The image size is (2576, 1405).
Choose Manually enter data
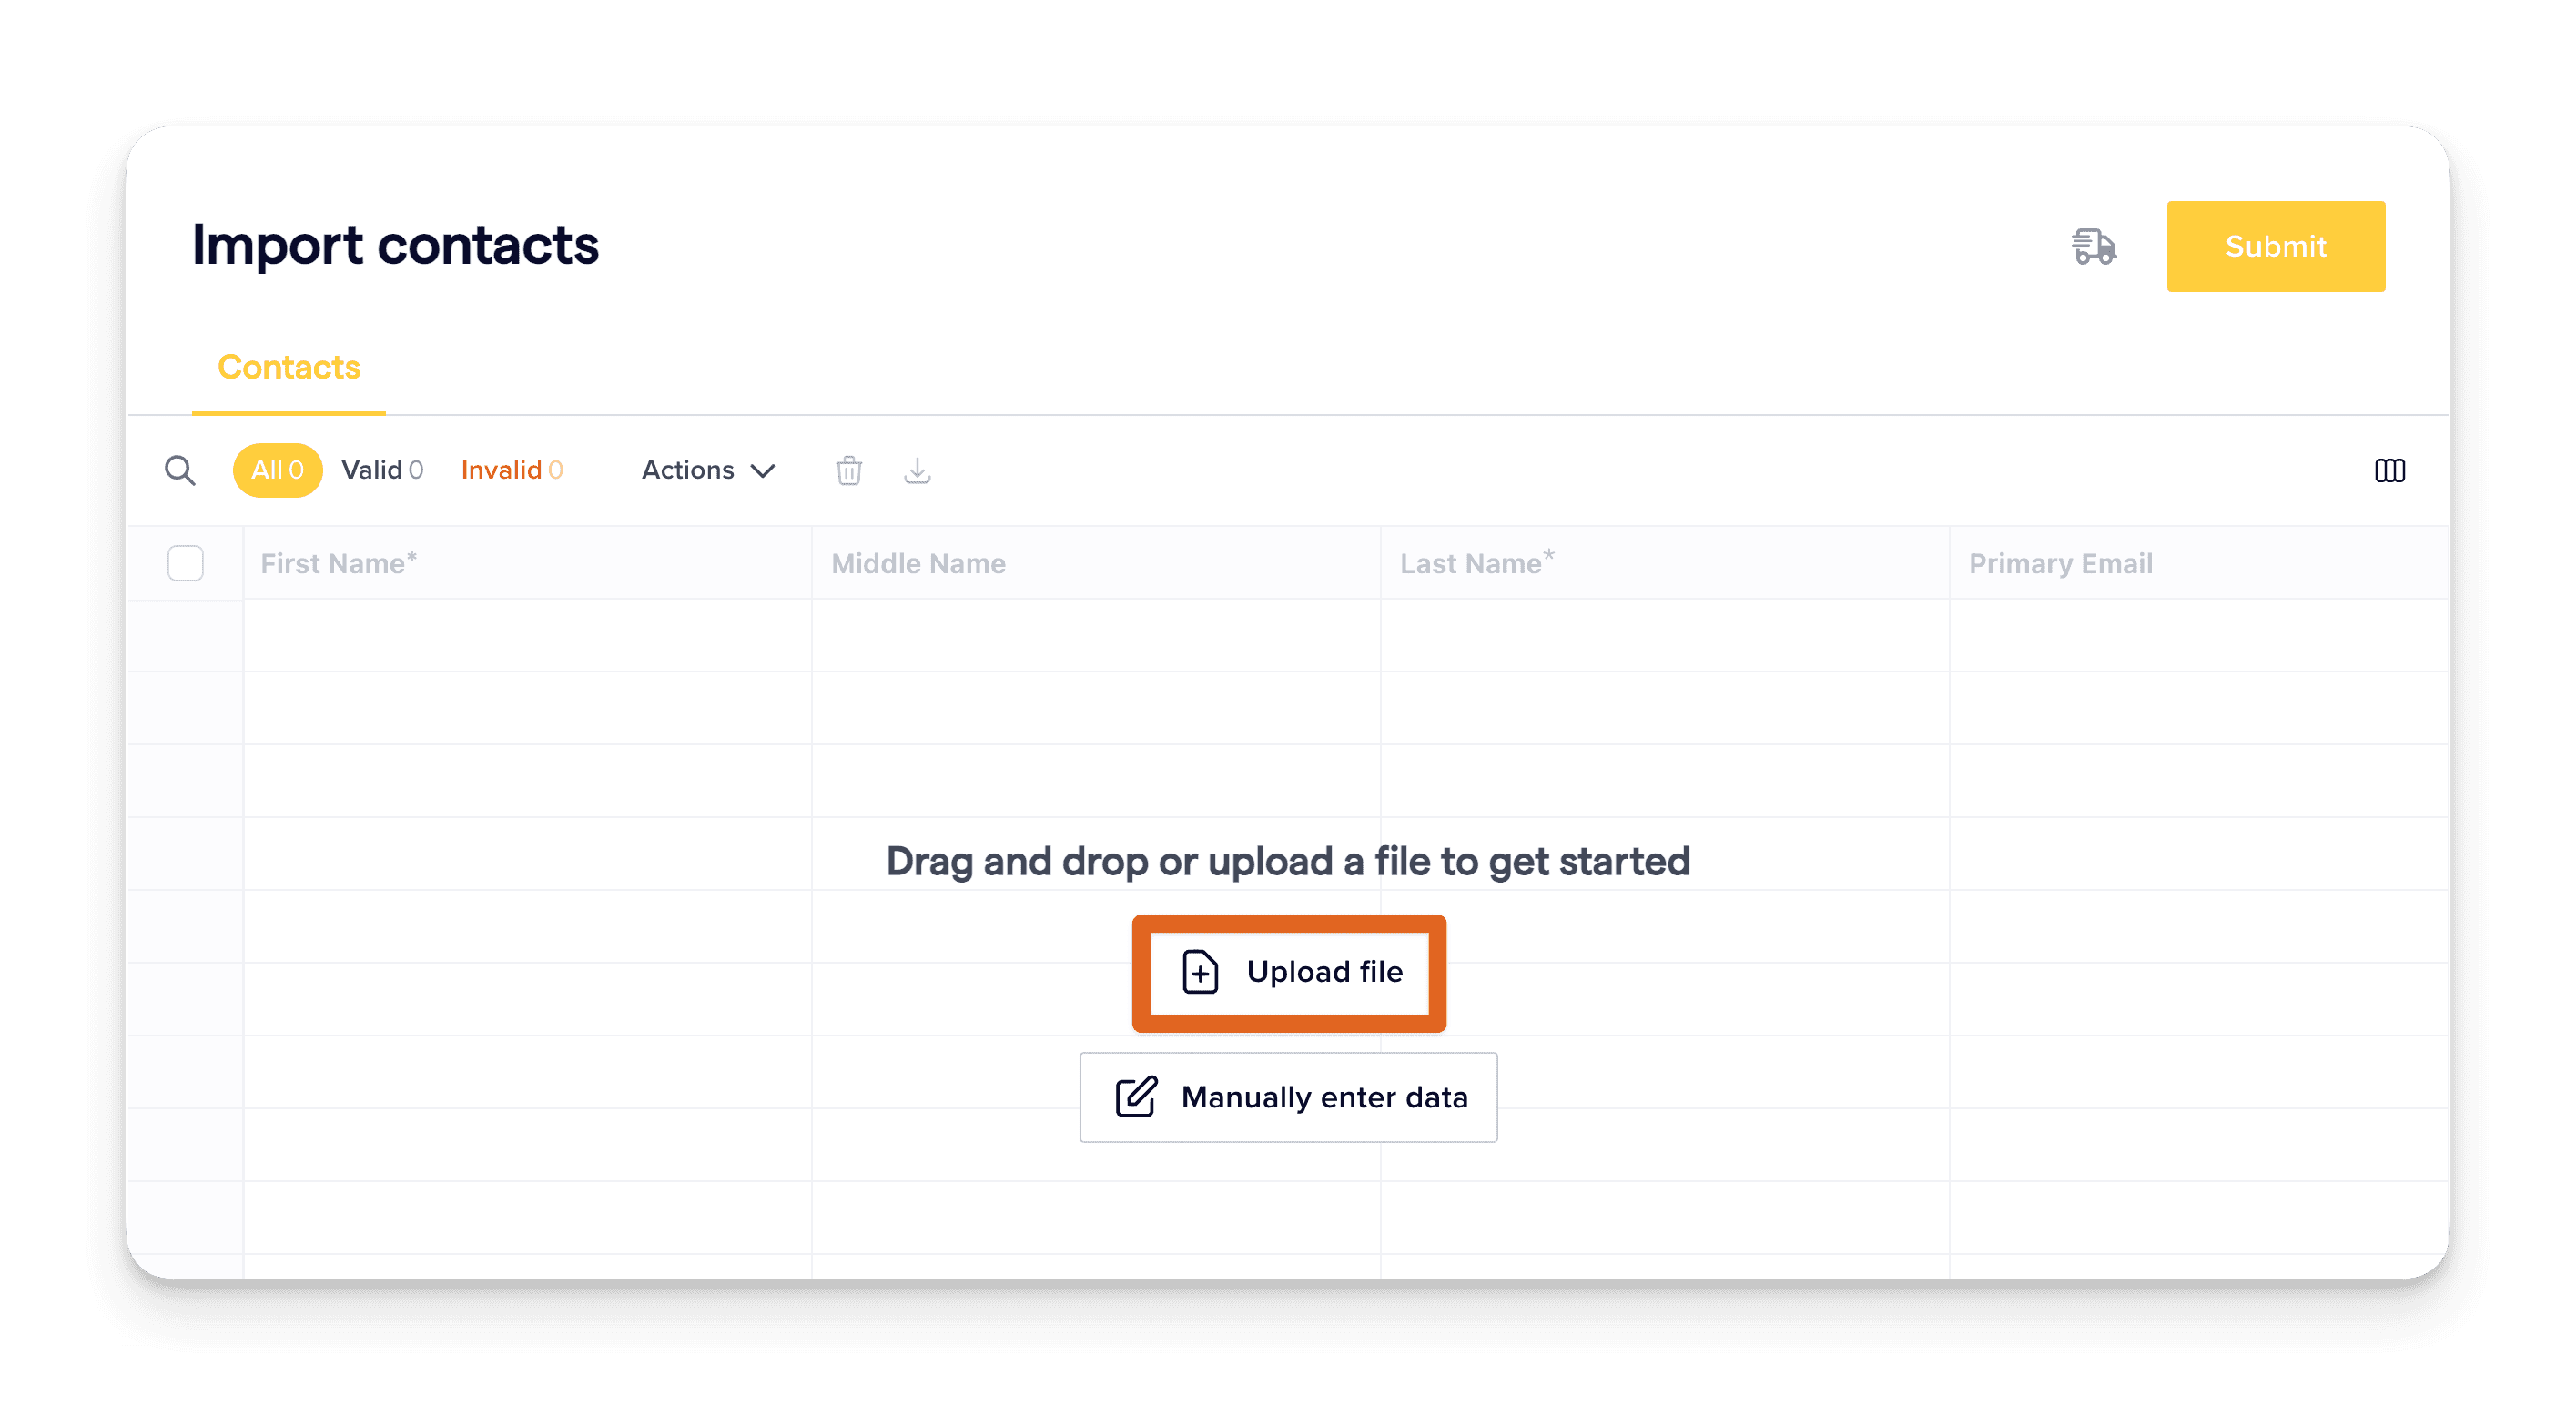[1289, 1097]
